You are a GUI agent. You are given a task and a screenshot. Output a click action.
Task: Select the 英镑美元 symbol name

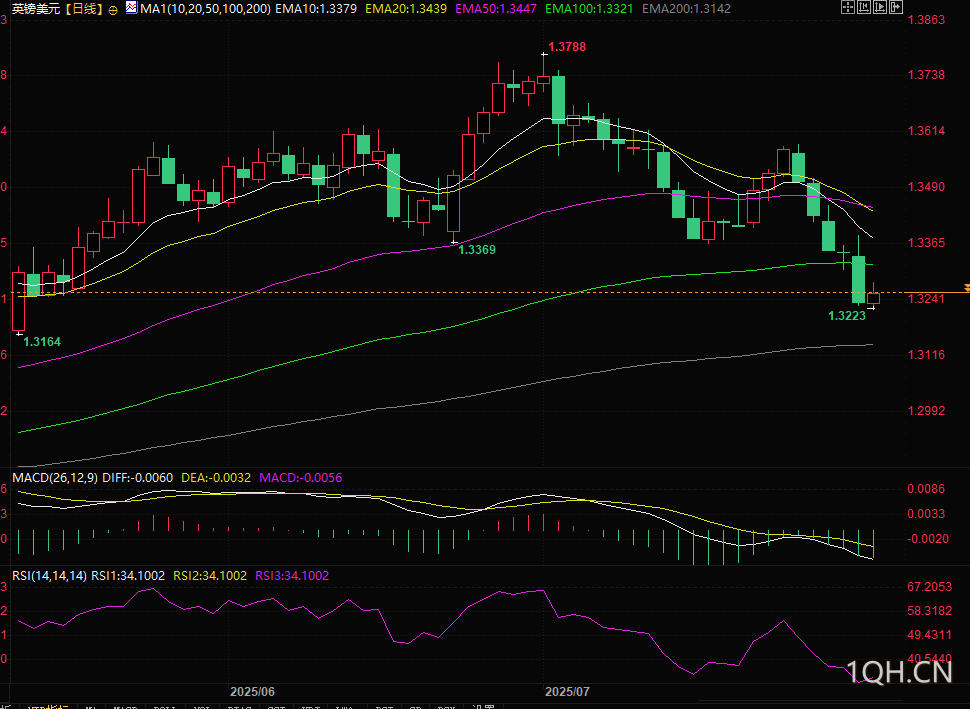[36, 9]
